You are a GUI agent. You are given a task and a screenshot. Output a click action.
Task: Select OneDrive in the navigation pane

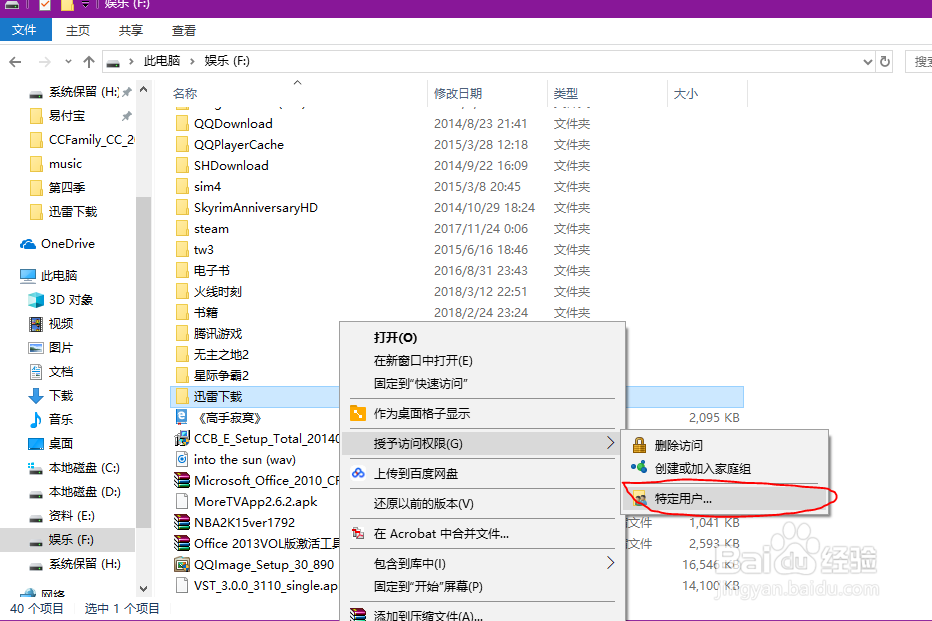coord(68,244)
